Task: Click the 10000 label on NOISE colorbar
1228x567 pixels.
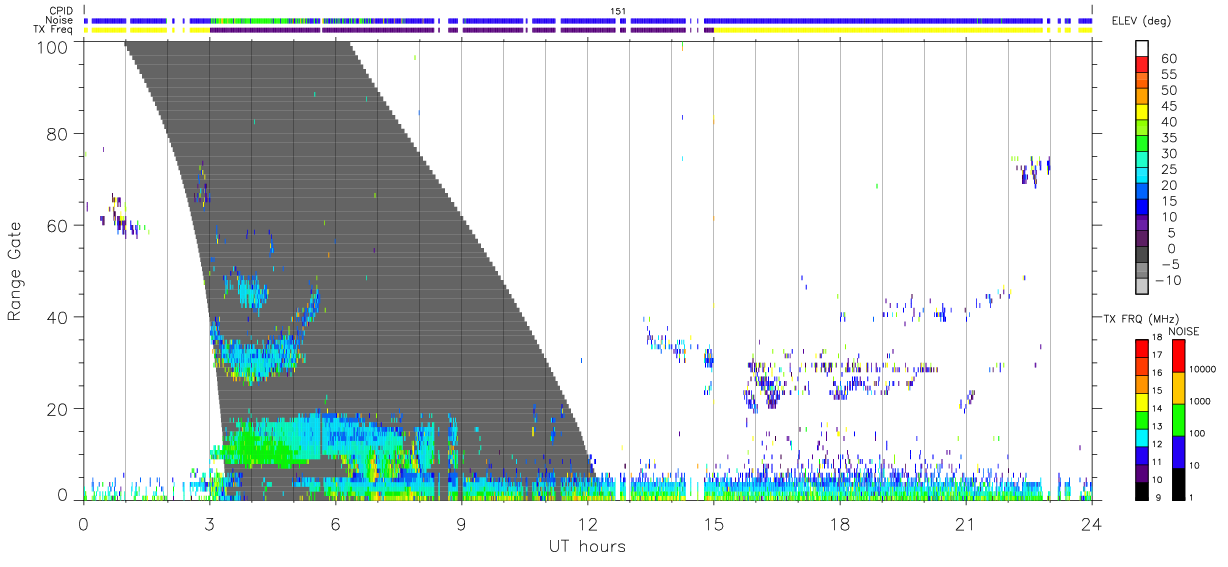Action: point(1203,369)
